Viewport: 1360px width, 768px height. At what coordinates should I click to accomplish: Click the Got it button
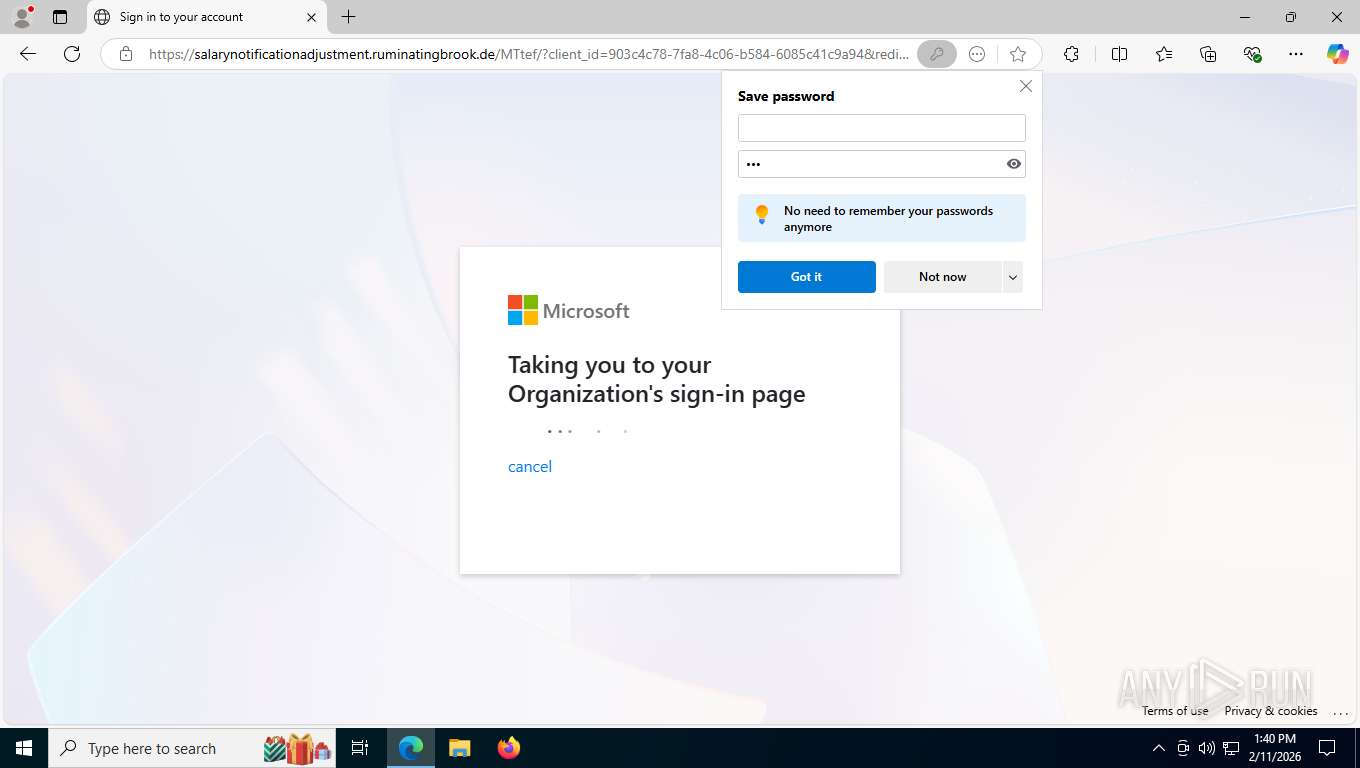pyautogui.click(x=806, y=277)
